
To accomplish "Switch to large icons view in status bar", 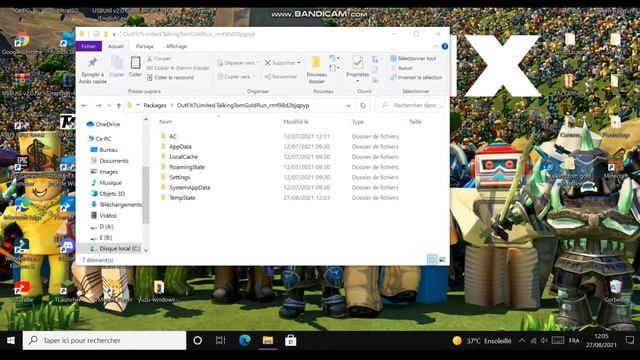I will click(x=442, y=259).
